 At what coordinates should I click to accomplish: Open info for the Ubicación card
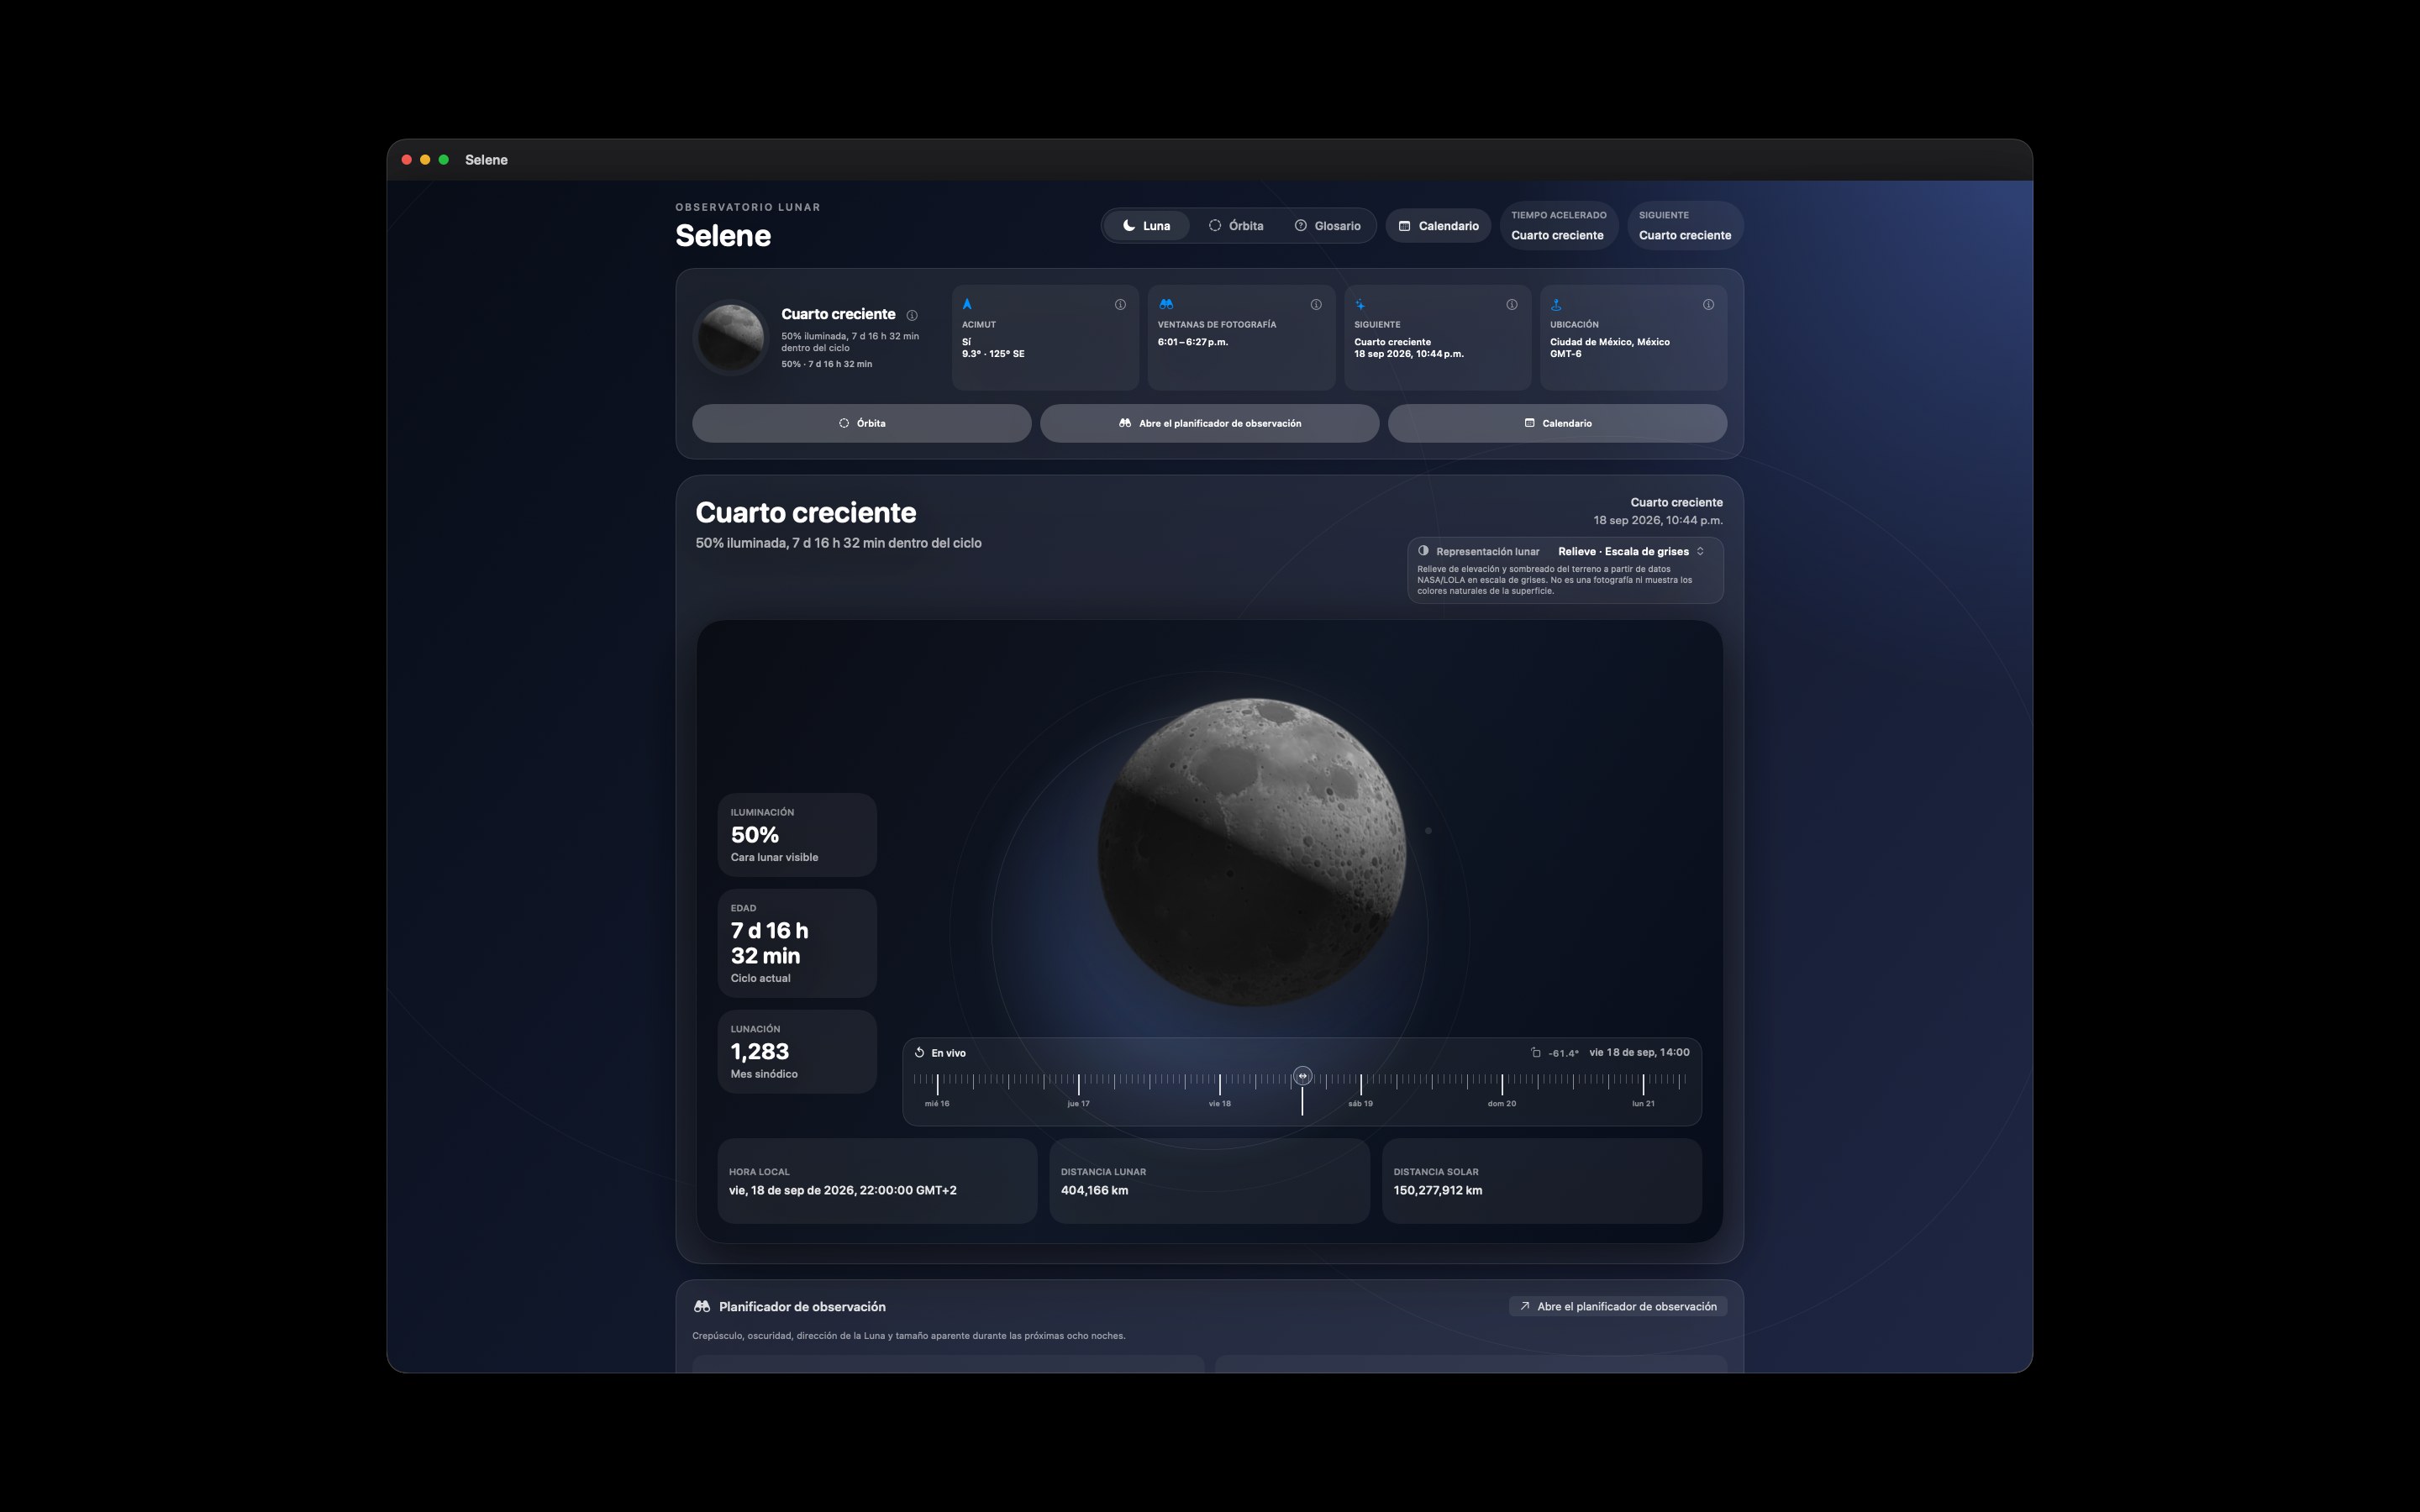pyautogui.click(x=1708, y=305)
